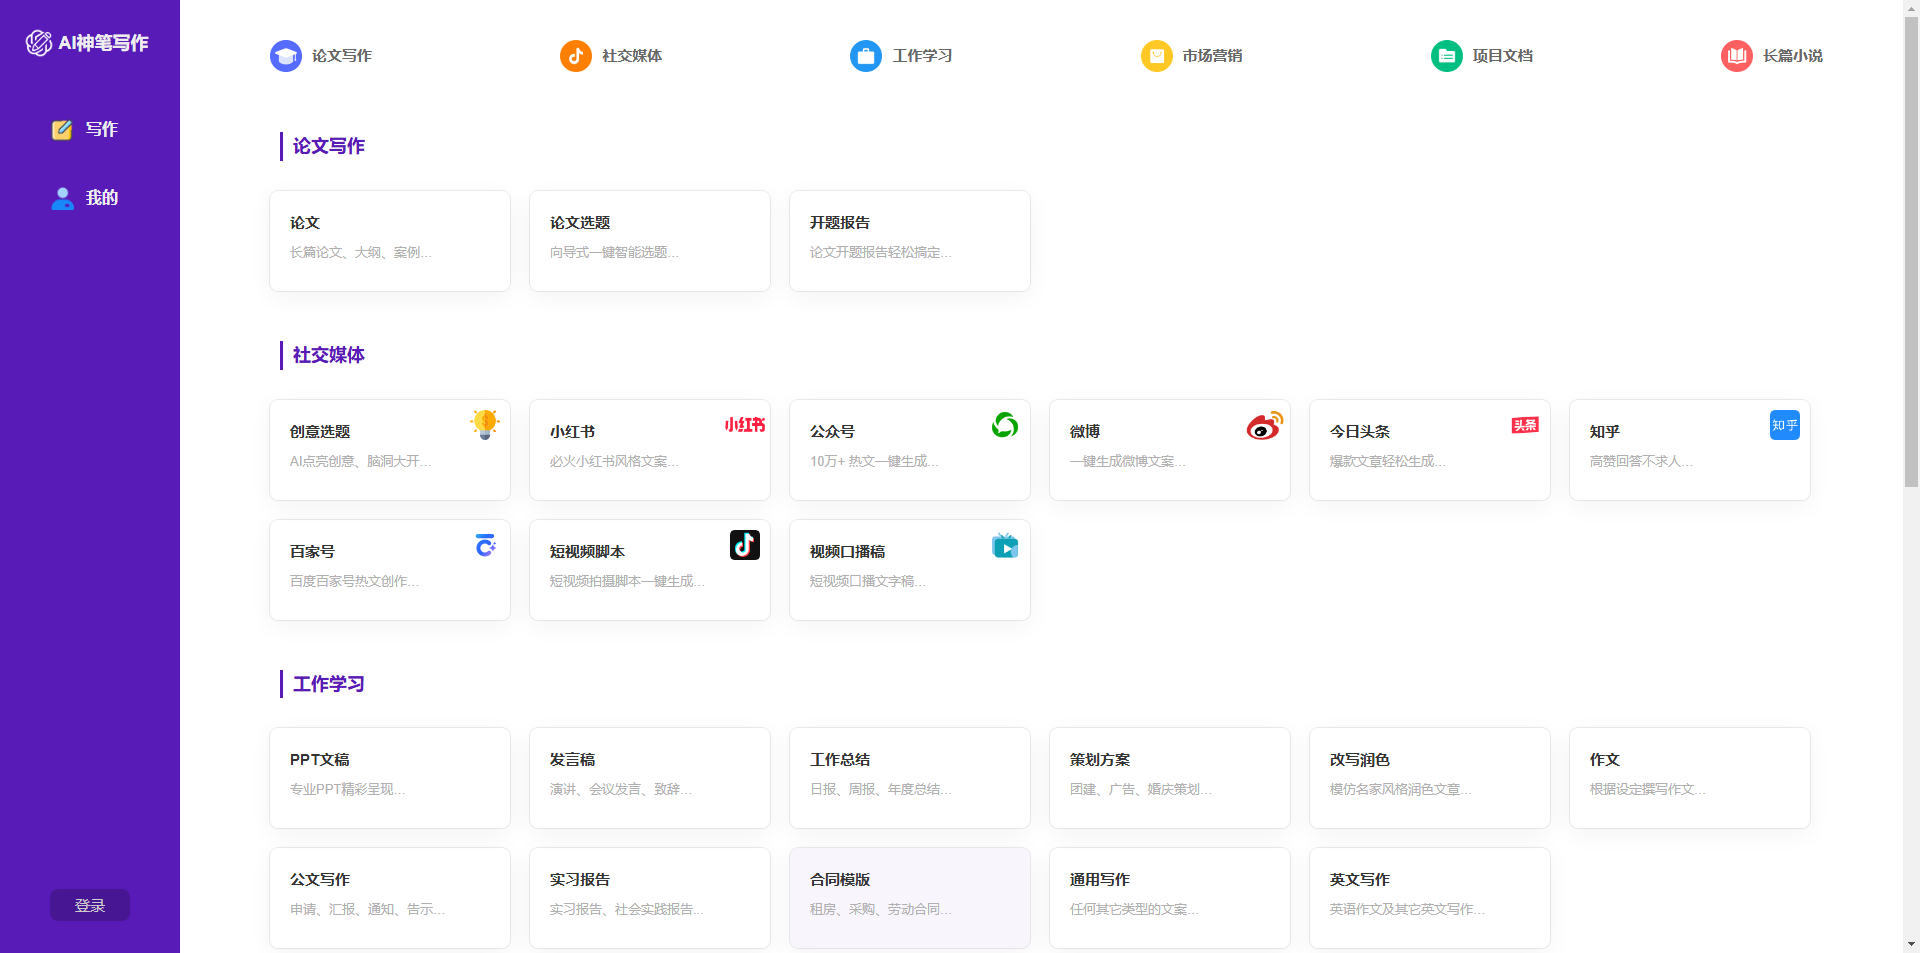Screen dimensions: 1920x953
Task: Click the 市场营销 yellow icon
Action: click(1157, 56)
